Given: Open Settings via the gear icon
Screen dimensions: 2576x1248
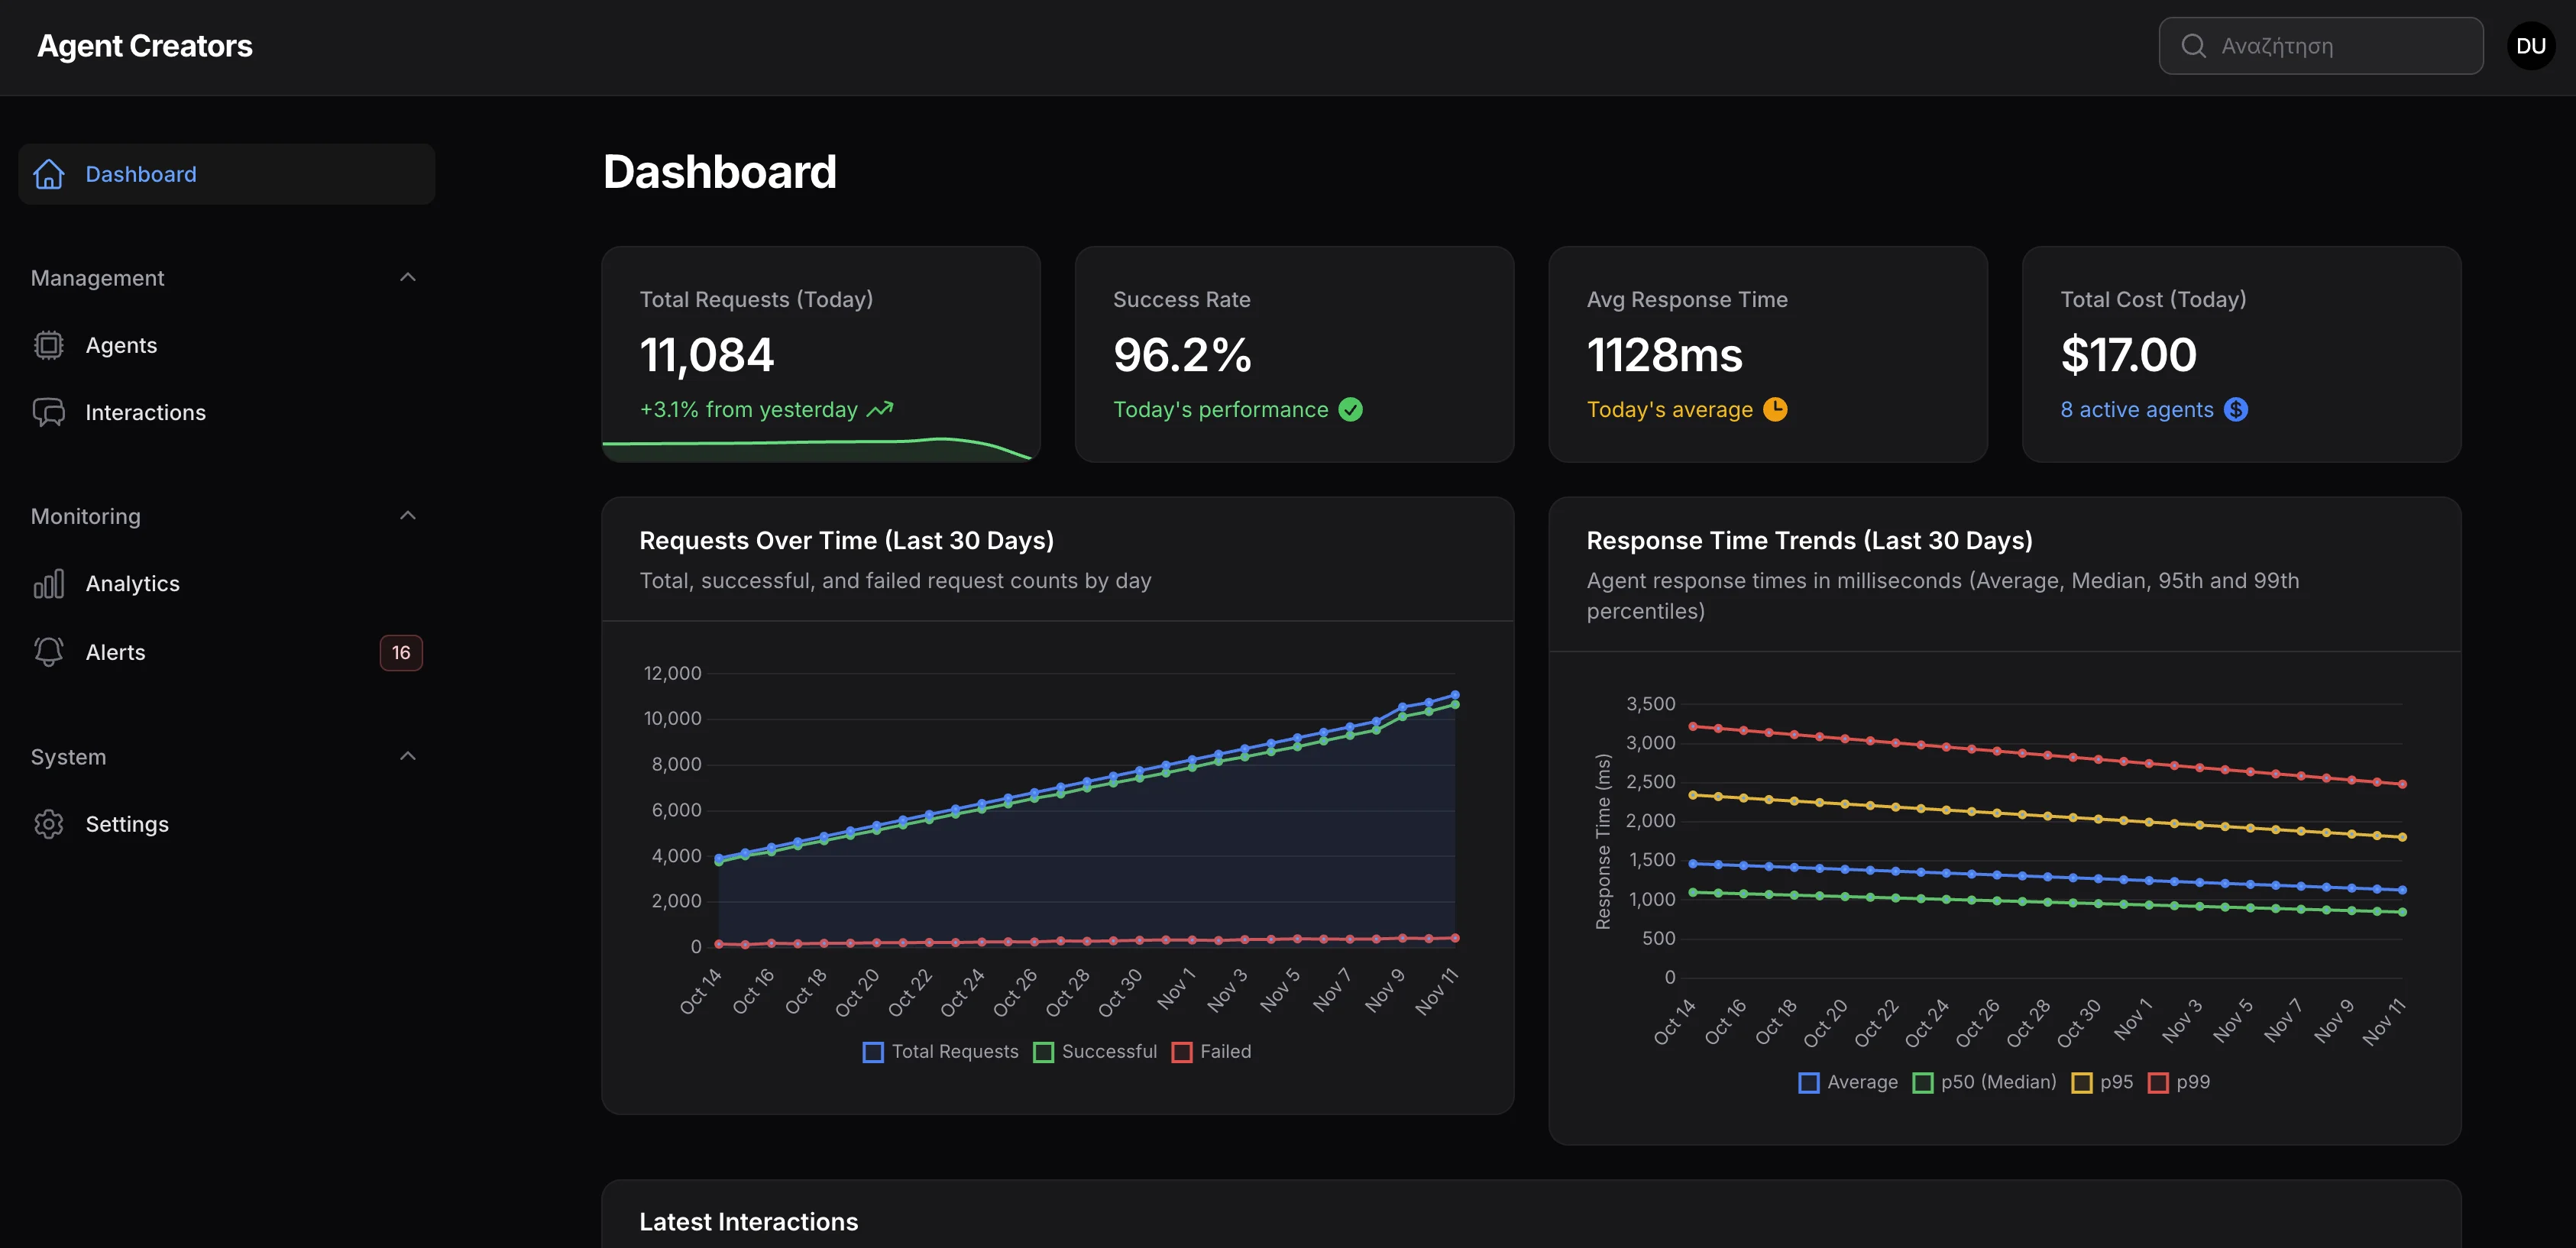Looking at the screenshot, I should (x=49, y=824).
